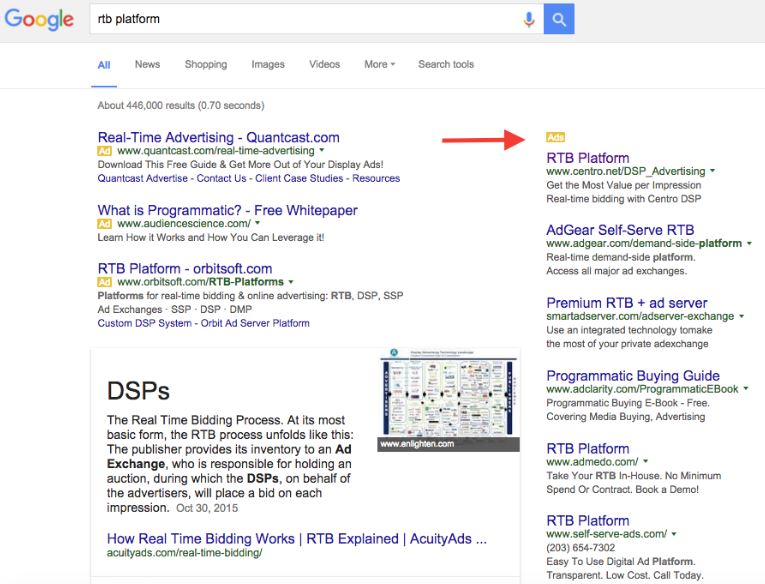Open the admedo.com 'RTB Platform' ad
The width and height of the screenshot is (765, 584).
pos(588,448)
